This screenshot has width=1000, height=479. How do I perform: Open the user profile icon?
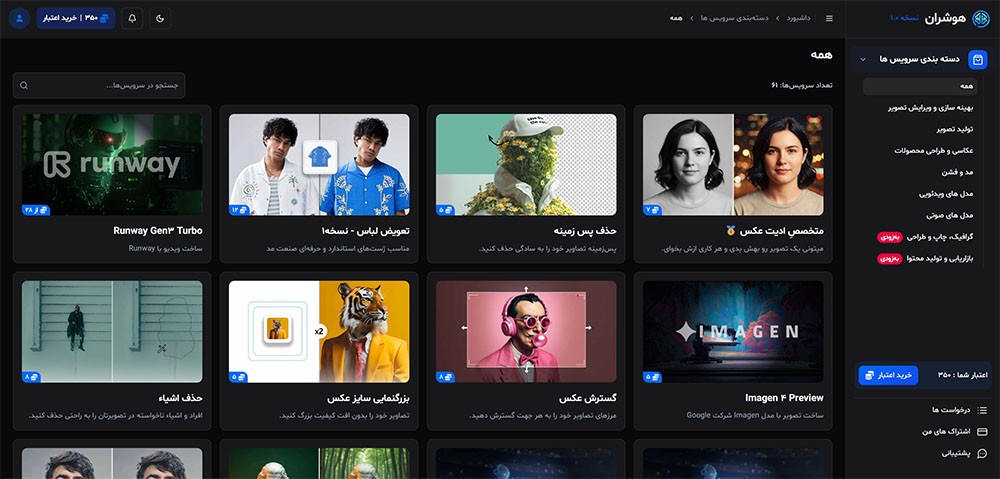click(x=20, y=18)
